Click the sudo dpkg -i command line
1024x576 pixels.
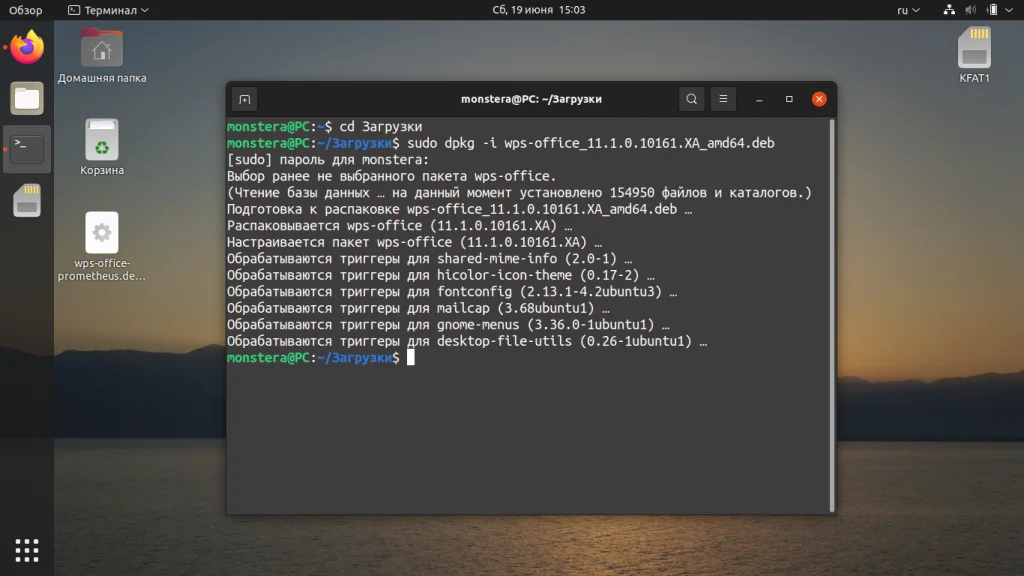pyautogui.click(x=501, y=143)
